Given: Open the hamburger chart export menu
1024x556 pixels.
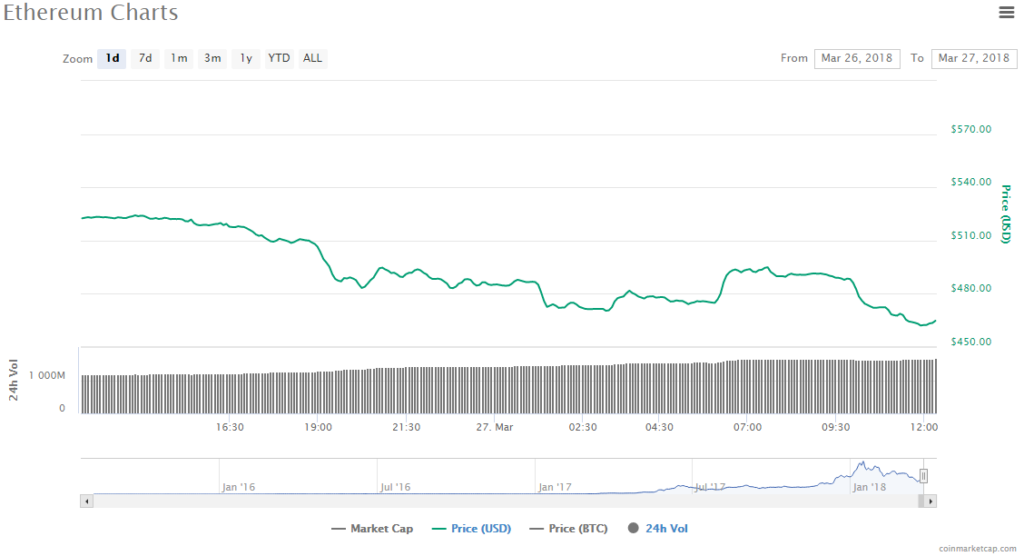Looking at the screenshot, I should coord(1006,12).
